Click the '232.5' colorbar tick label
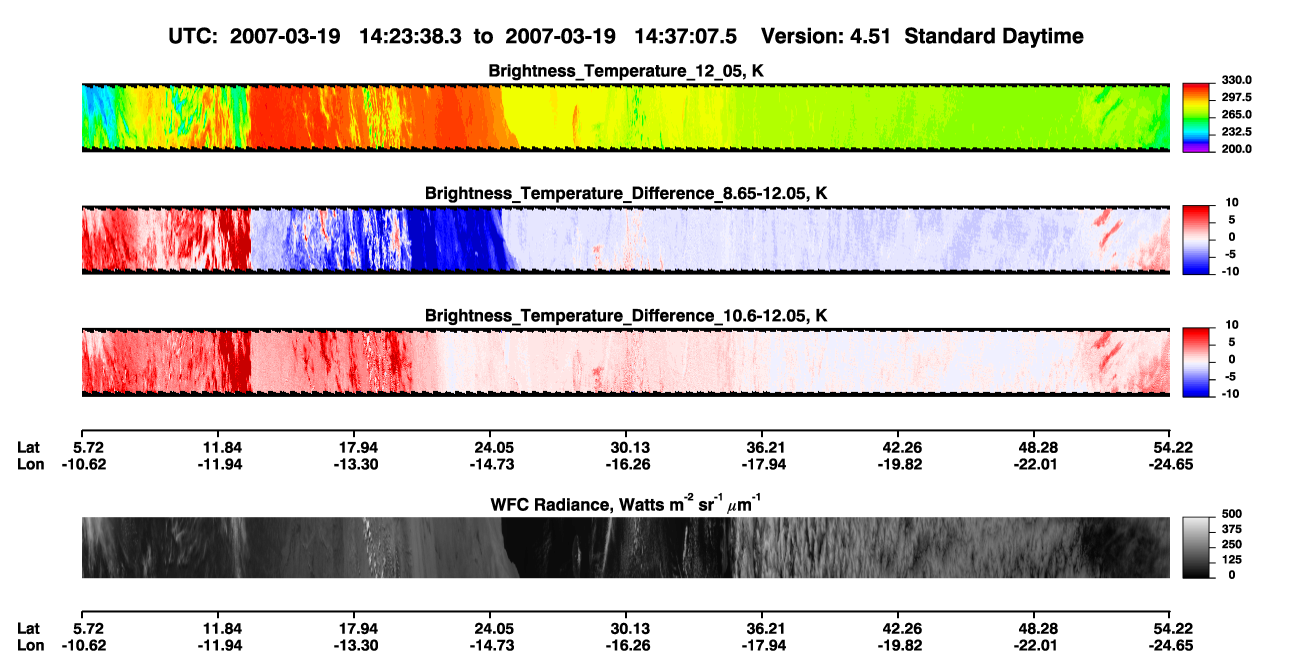Screen dimensions: 1300x667 click(1236, 131)
